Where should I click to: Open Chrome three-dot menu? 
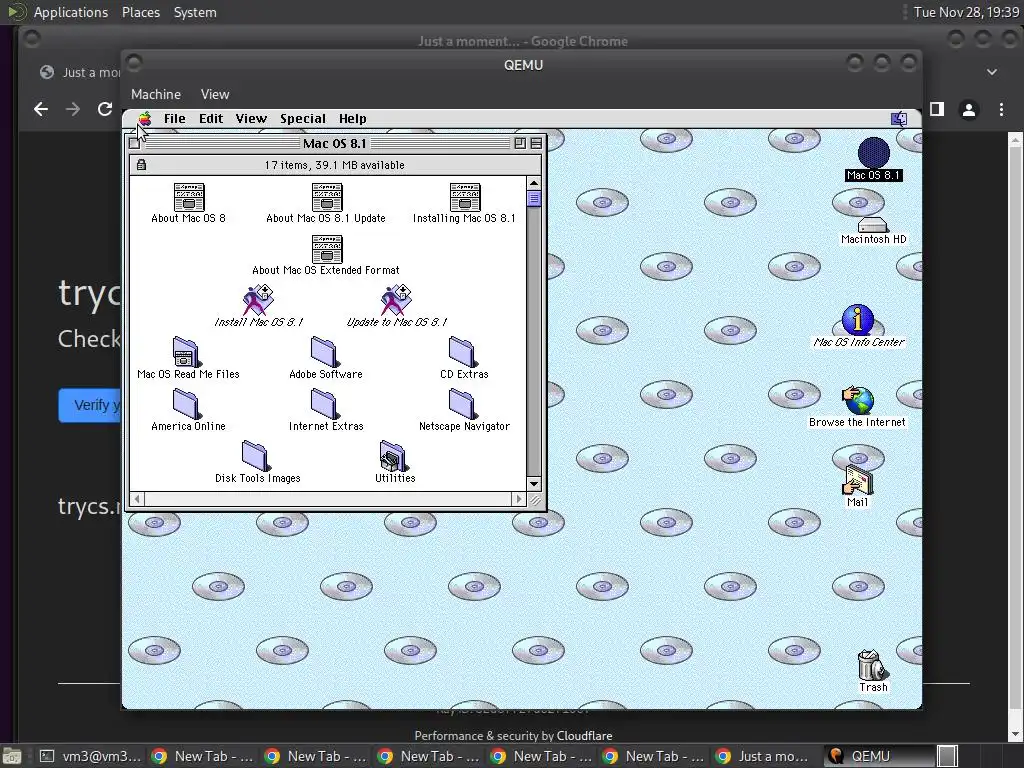coord(1001,110)
